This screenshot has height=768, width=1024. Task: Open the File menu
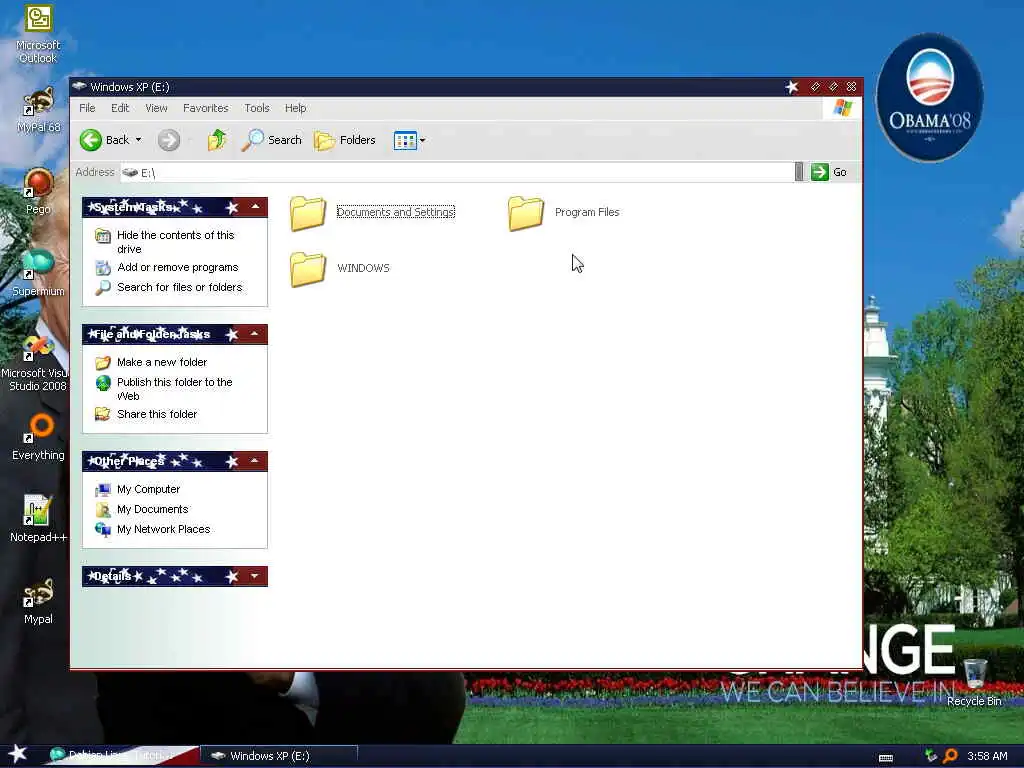[x=87, y=108]
